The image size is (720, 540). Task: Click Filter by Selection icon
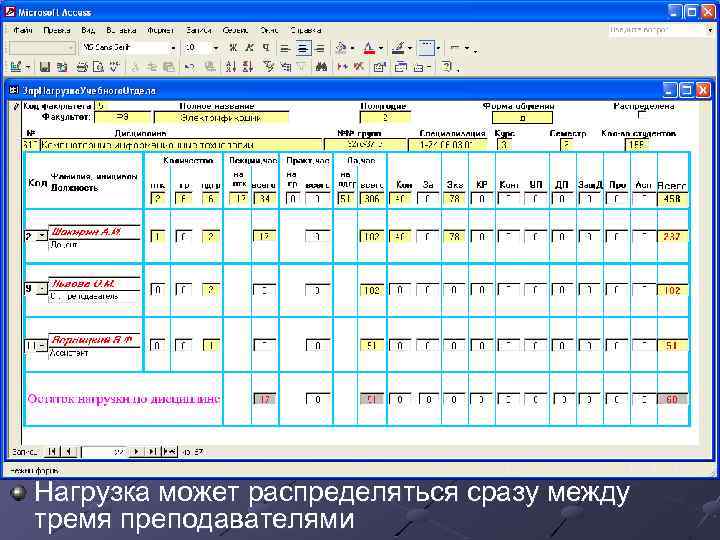point(269,67)
